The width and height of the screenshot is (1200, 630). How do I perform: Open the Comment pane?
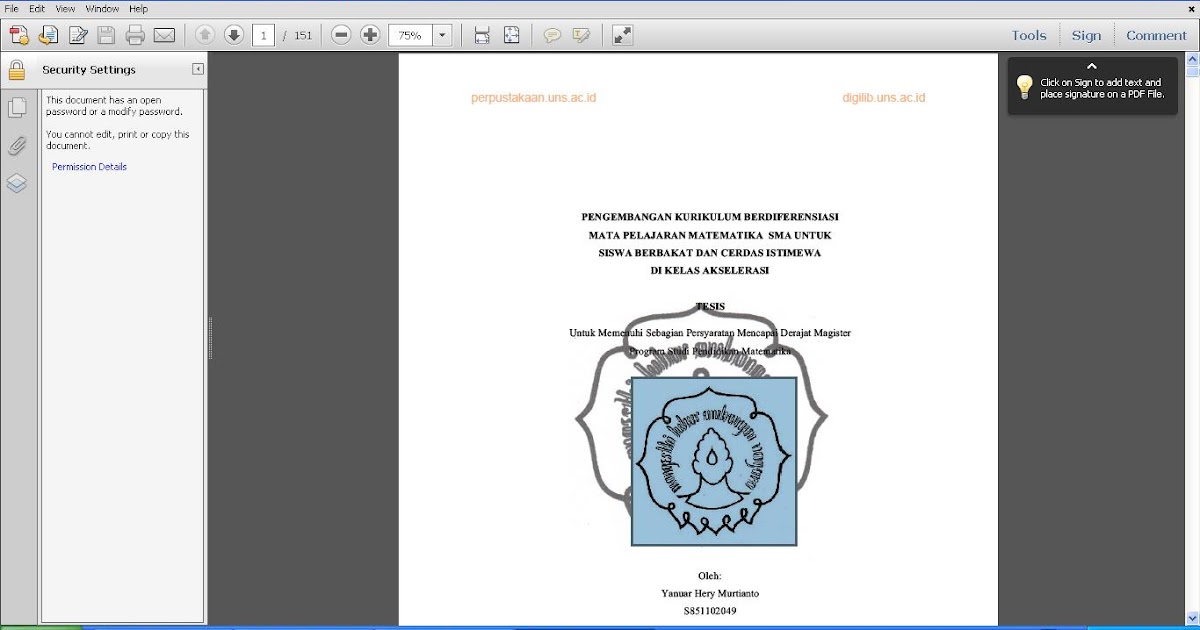(1156, 35)
